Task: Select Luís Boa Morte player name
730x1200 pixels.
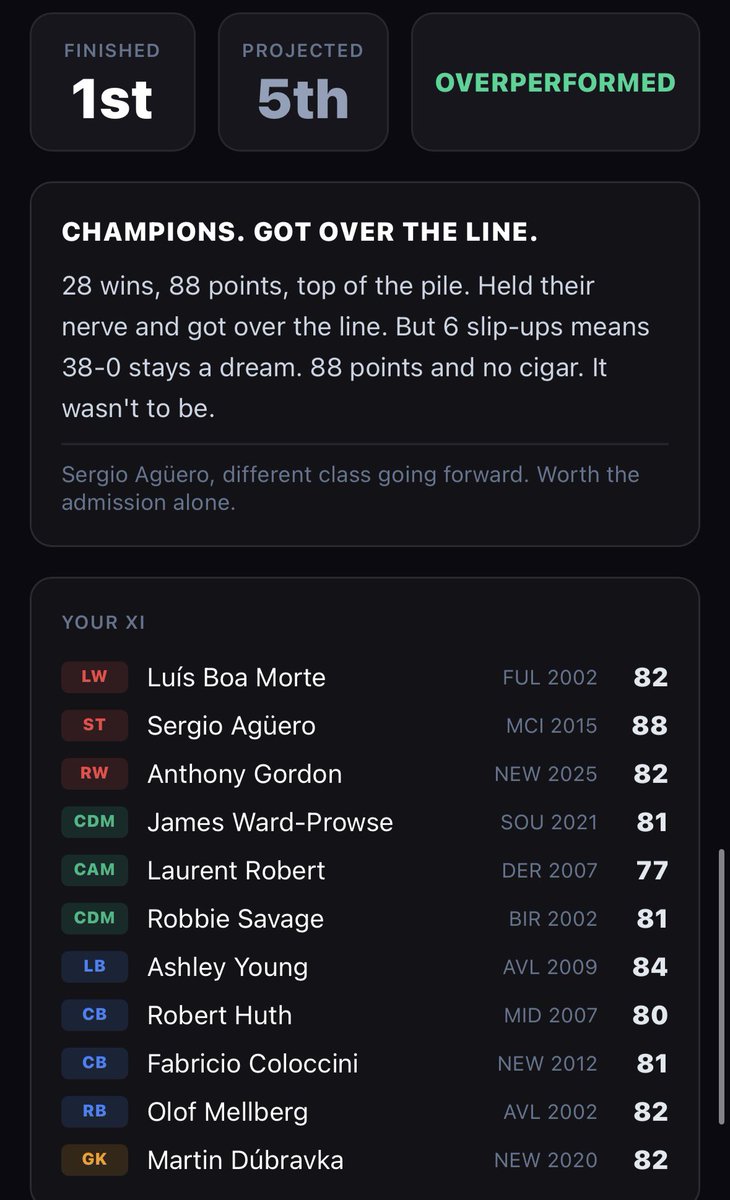Action: 236,677
